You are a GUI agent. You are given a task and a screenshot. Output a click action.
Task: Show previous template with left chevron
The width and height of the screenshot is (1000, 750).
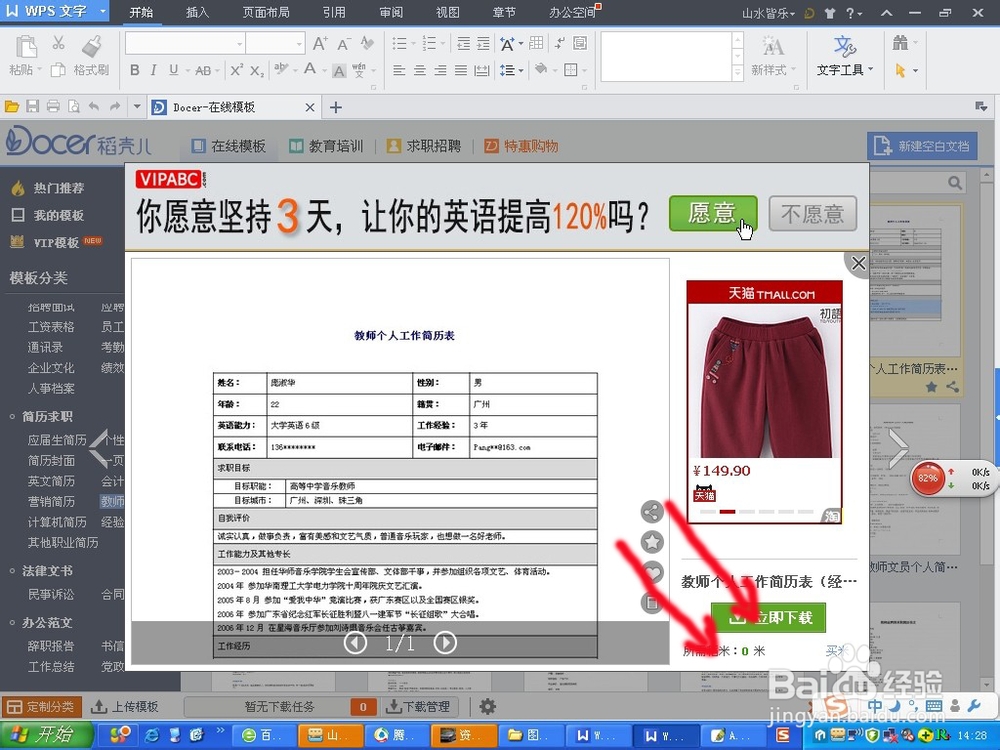tap(99, 449)
